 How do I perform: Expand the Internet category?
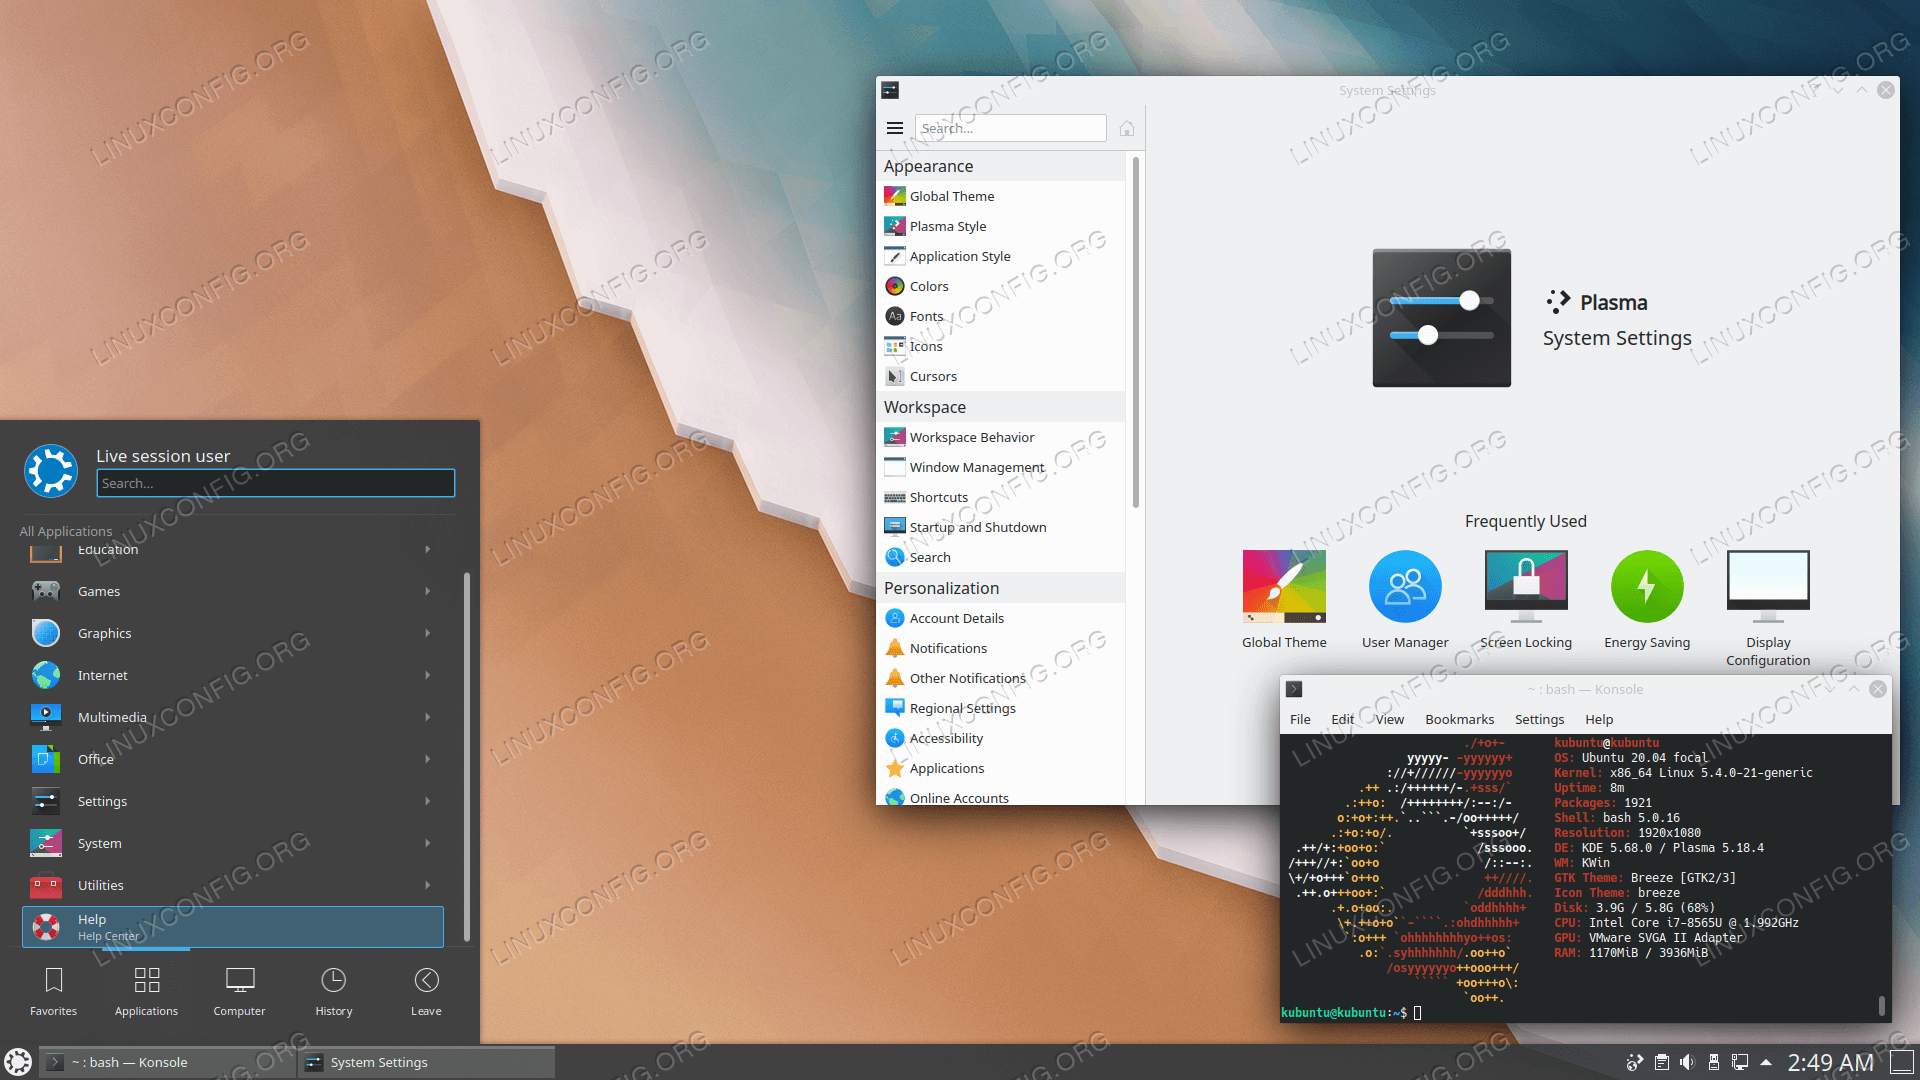pos(233,675)
